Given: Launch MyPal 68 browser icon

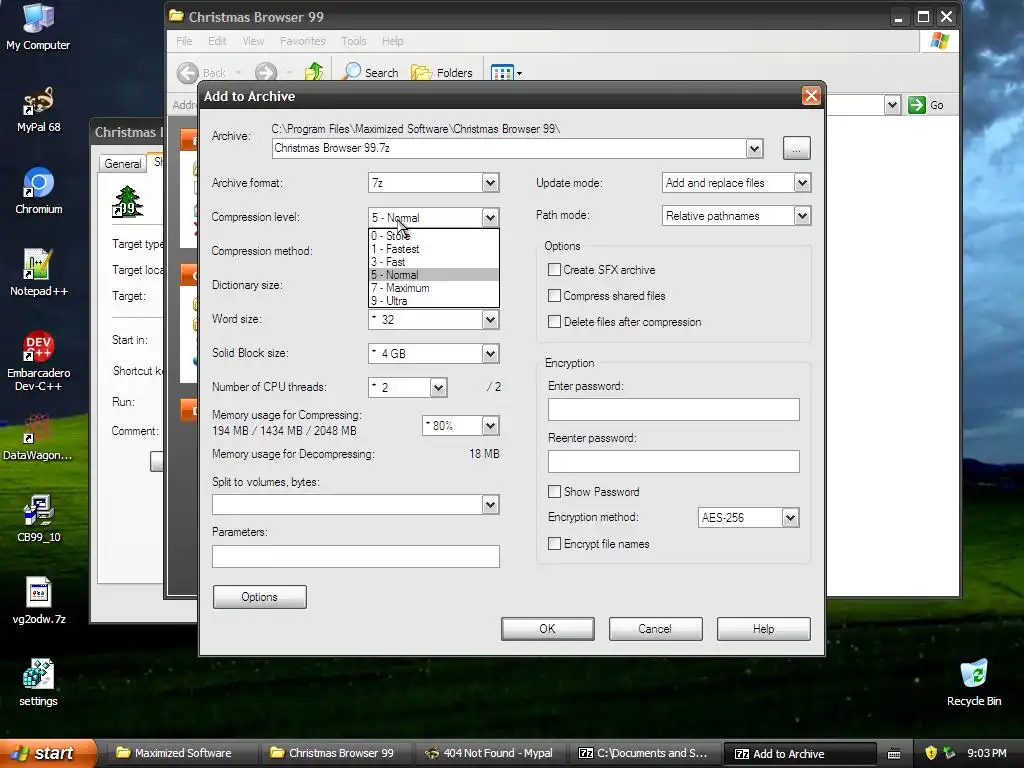Looking at the screenshot, I should click(38, 109).
